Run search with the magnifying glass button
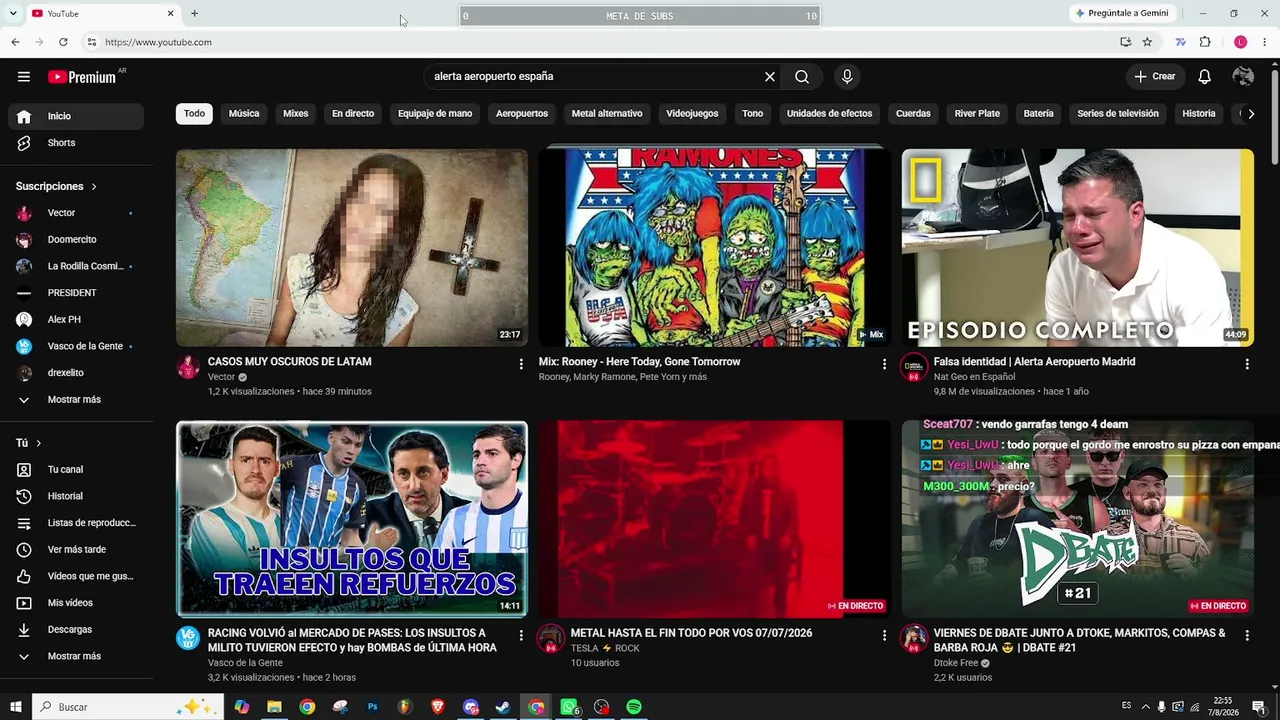The width and height of the screenshot is (1280, 720). (802, 77)
